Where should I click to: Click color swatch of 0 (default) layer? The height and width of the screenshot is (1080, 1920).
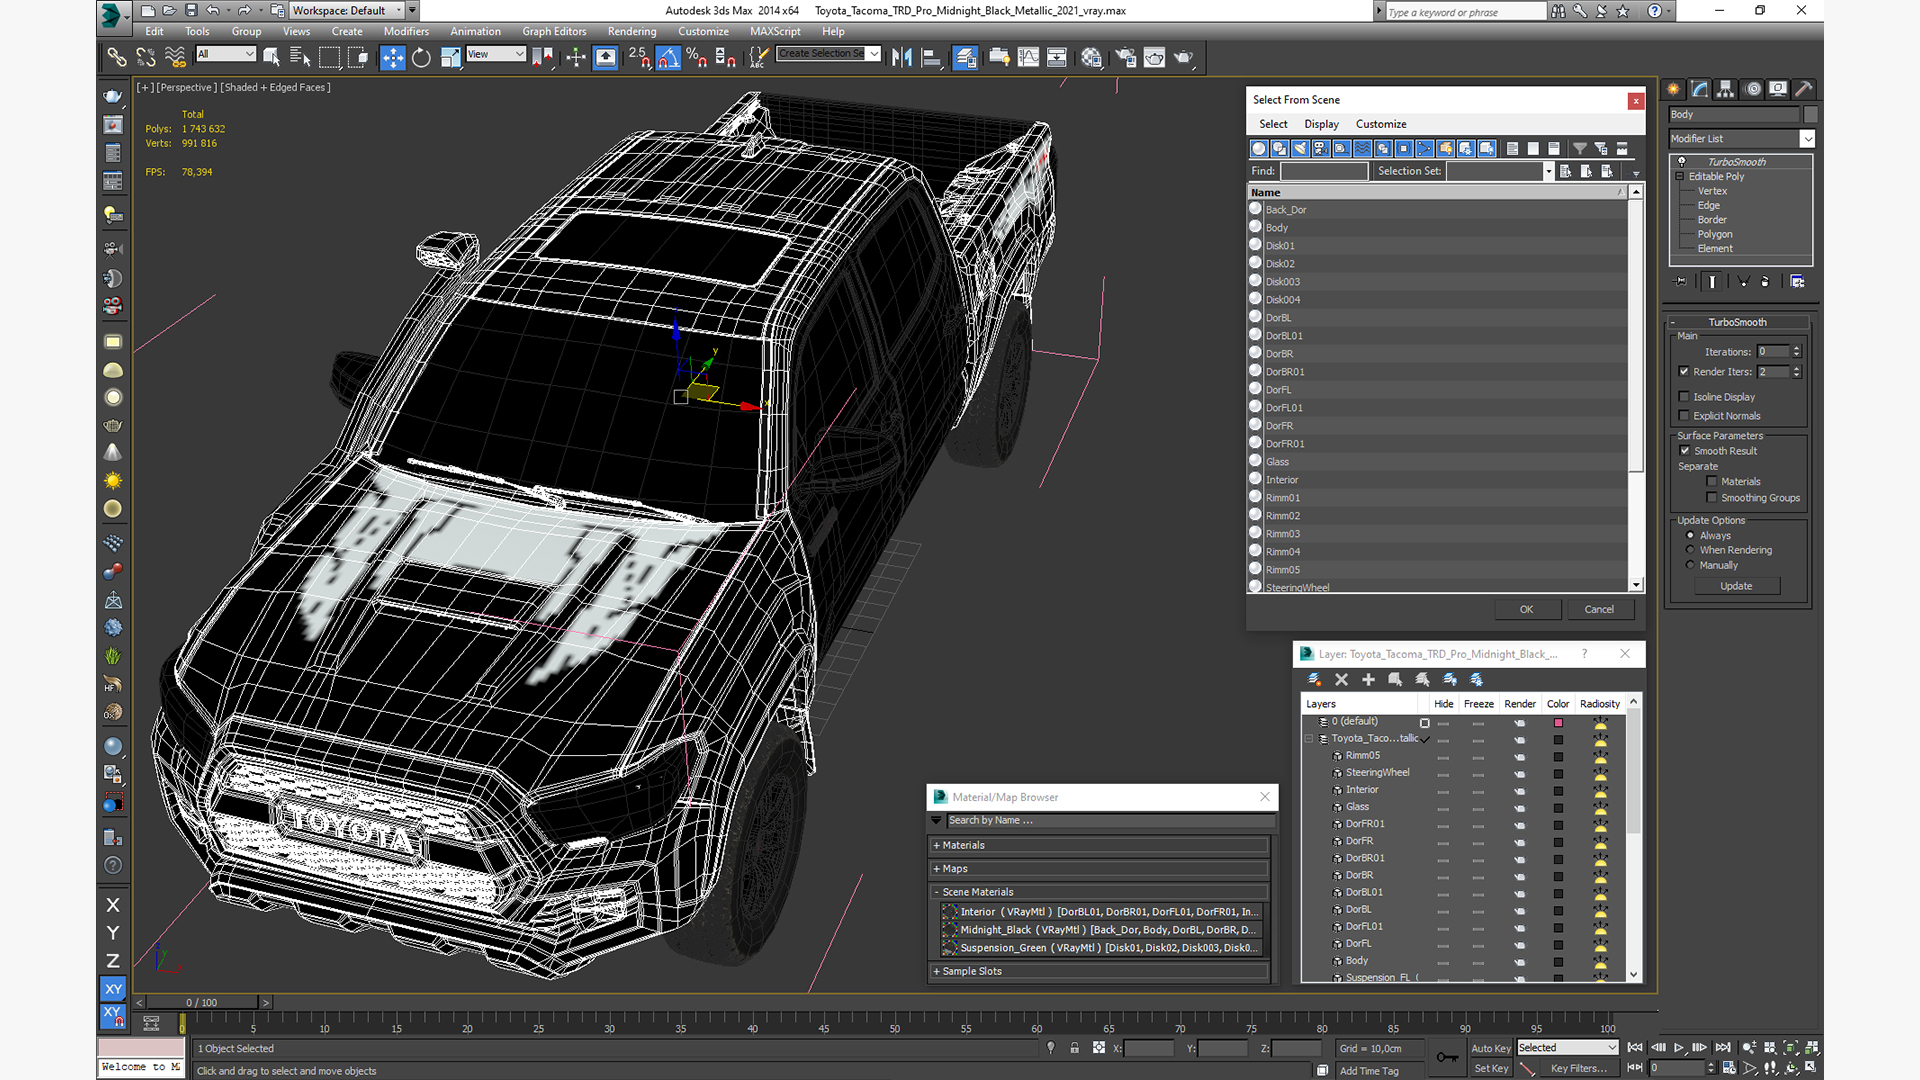click(1558, 722)
